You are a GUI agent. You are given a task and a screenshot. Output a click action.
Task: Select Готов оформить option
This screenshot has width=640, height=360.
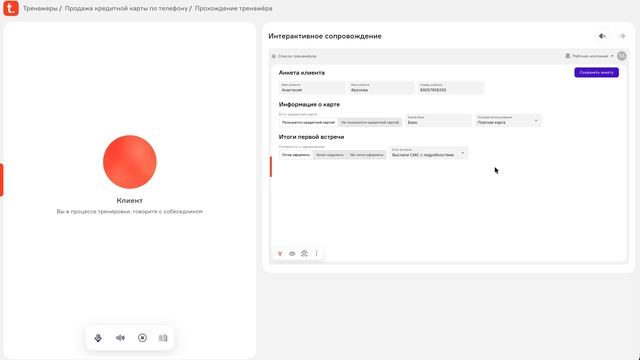pos(296,155)
